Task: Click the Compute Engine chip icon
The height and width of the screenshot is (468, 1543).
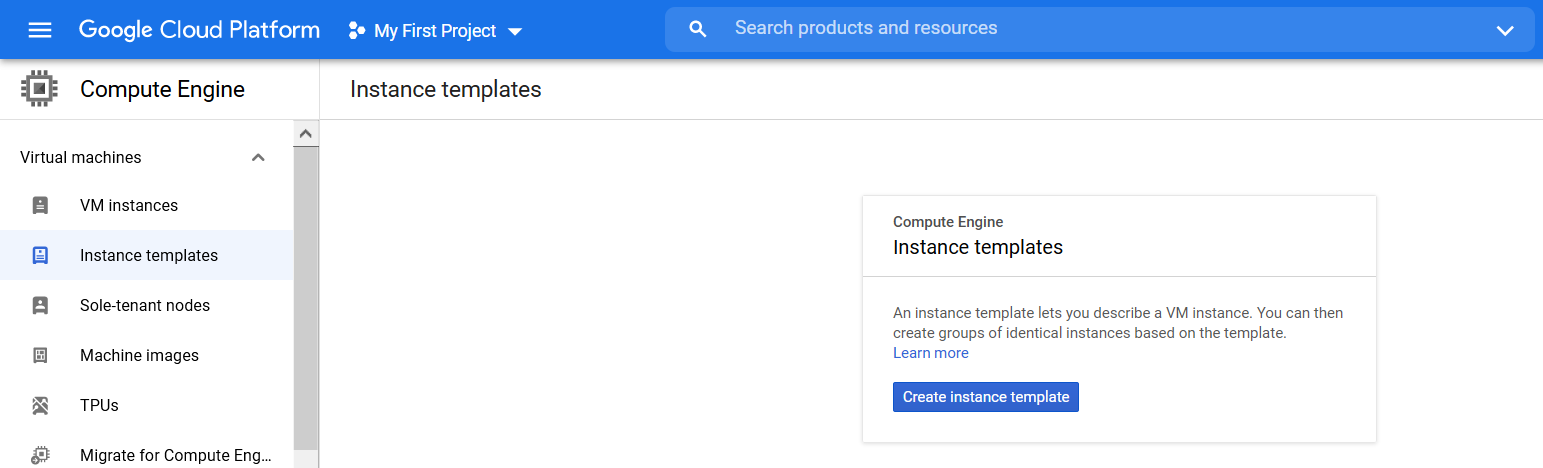Action: (x=39, y=89)
